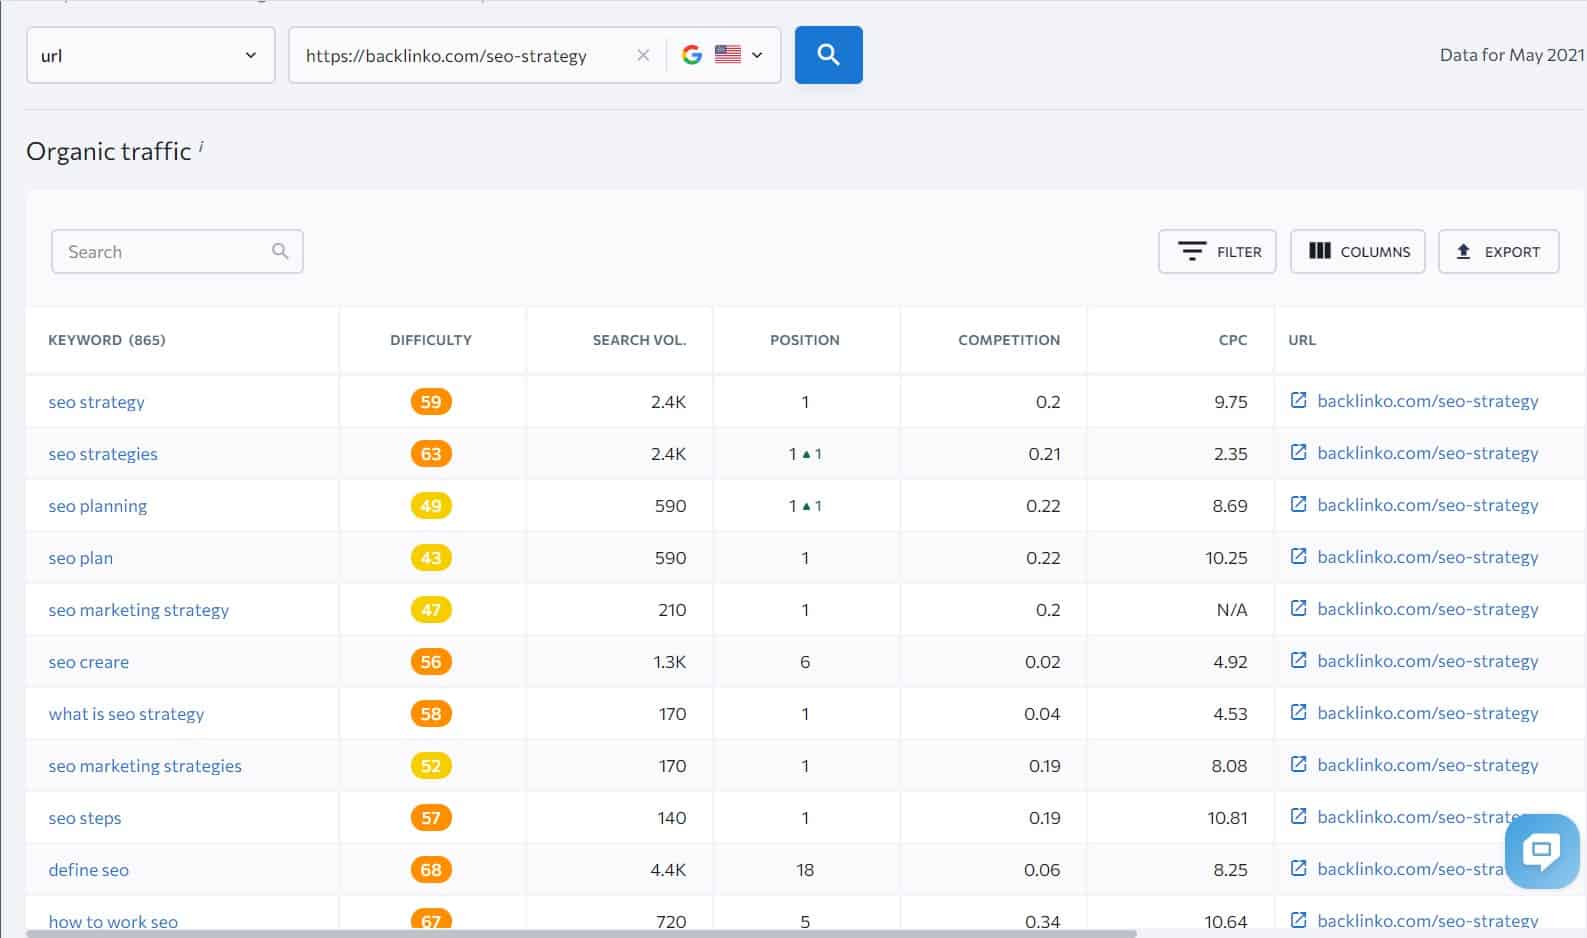The image size is (1587, 938).
Task: Open the 'how to work seo' keyword link
Action: pyautogui.click(x=113, y=922)
